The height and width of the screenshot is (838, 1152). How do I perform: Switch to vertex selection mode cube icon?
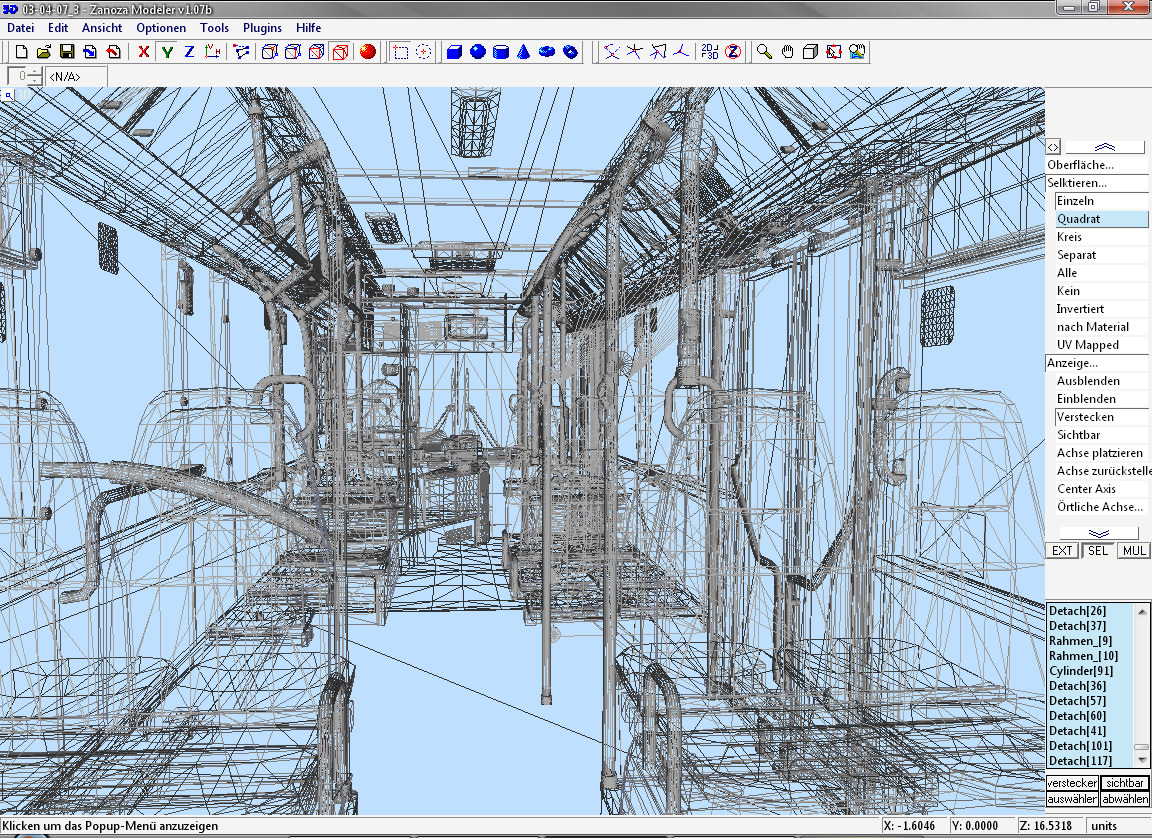click(270, 51)
